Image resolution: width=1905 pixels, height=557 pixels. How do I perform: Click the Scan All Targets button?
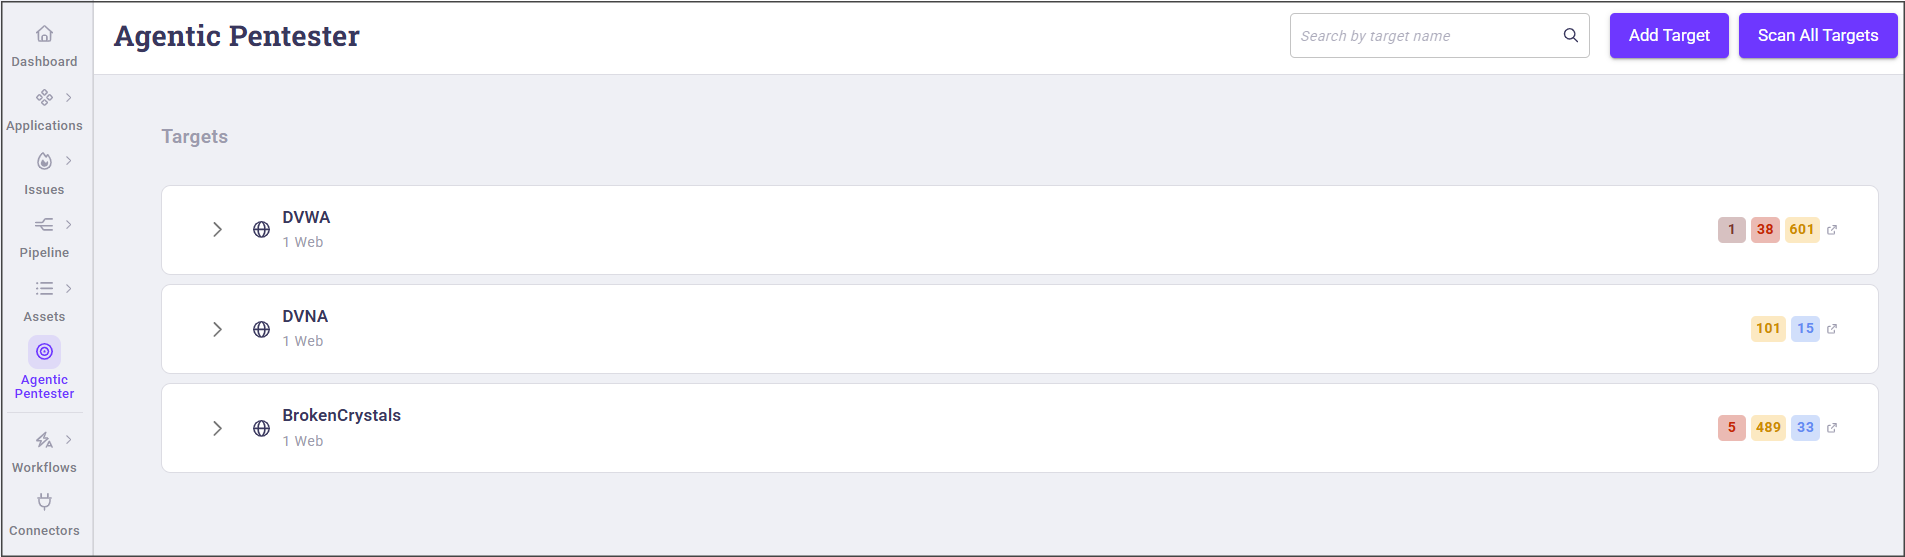pyautogui.click(x=1818, y=36)
